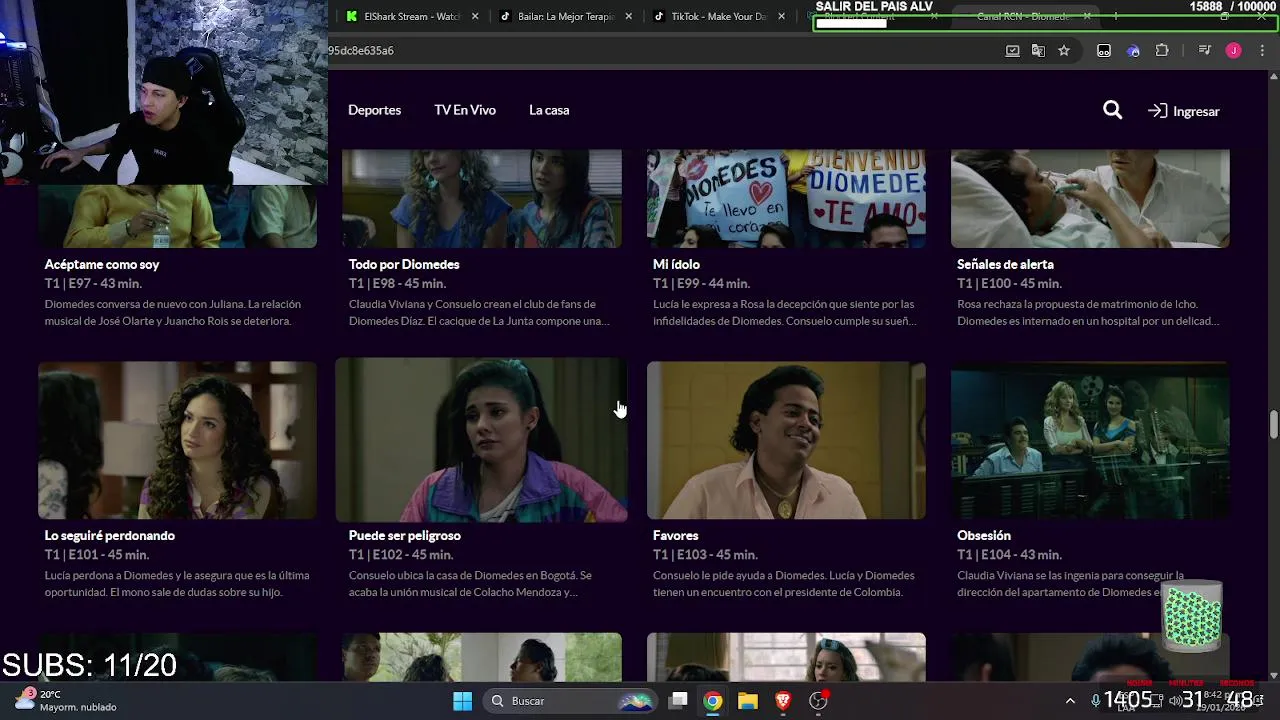Screen dimensions: 1280x720
Task: Open episode title Lo seguiré perdonando
Action: click(110, 535)
